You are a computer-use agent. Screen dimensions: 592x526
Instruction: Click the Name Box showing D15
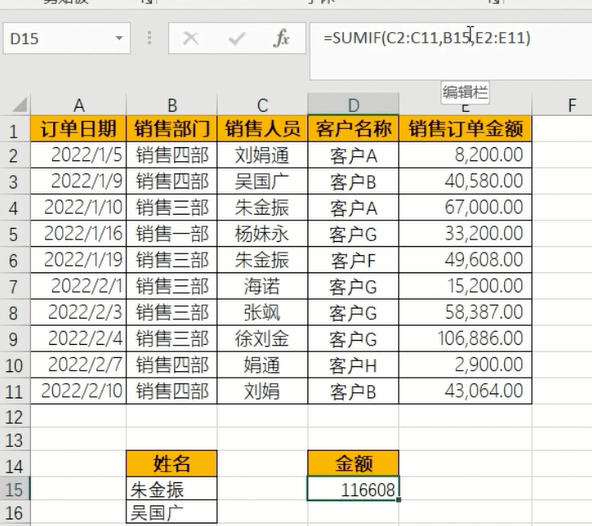coord(67,38)
